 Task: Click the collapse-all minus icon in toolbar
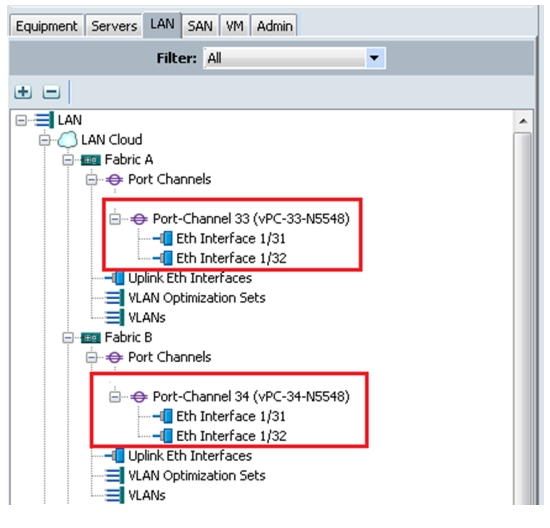click(51, 92)
